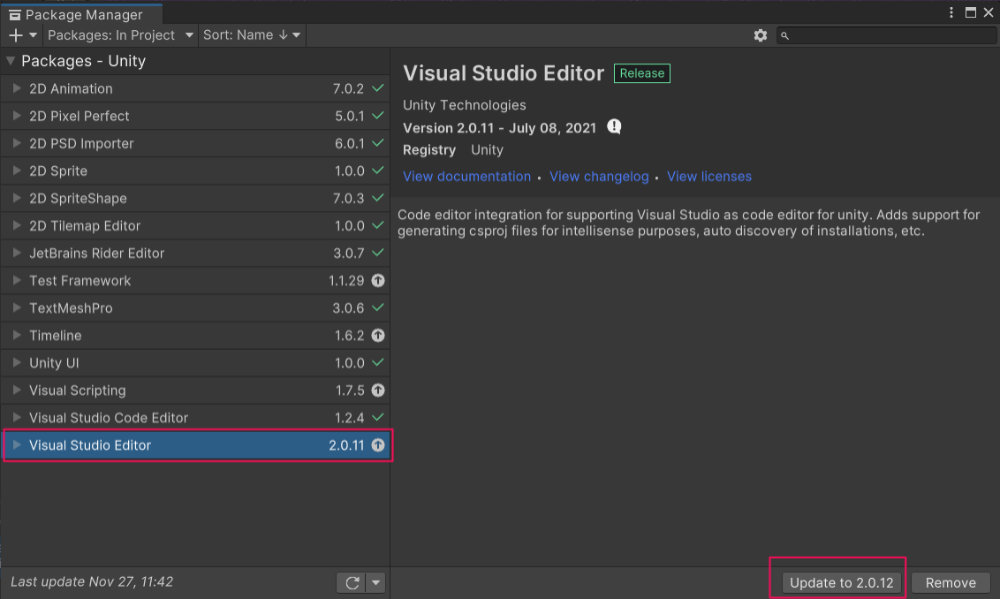Maximize the Package Manager window
1000x599 pixels.
(x=970, y=13)
